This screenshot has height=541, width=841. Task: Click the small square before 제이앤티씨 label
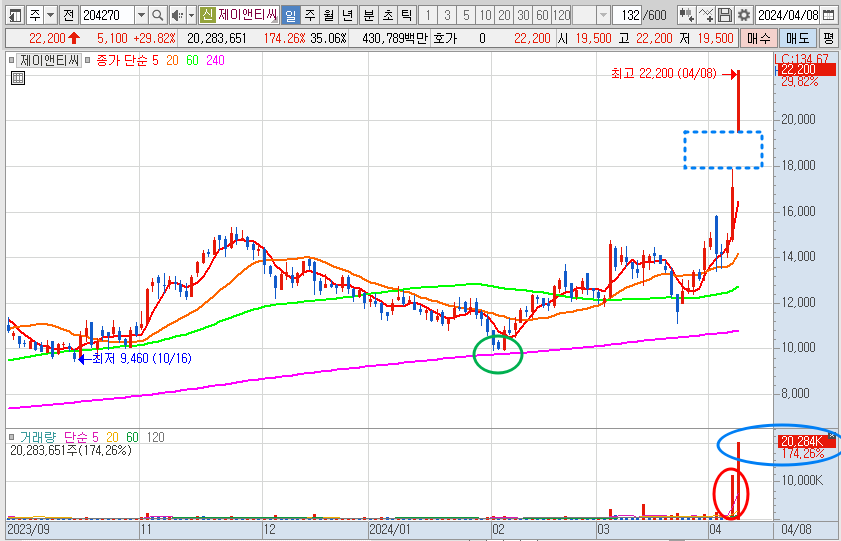tap(12, 61)
